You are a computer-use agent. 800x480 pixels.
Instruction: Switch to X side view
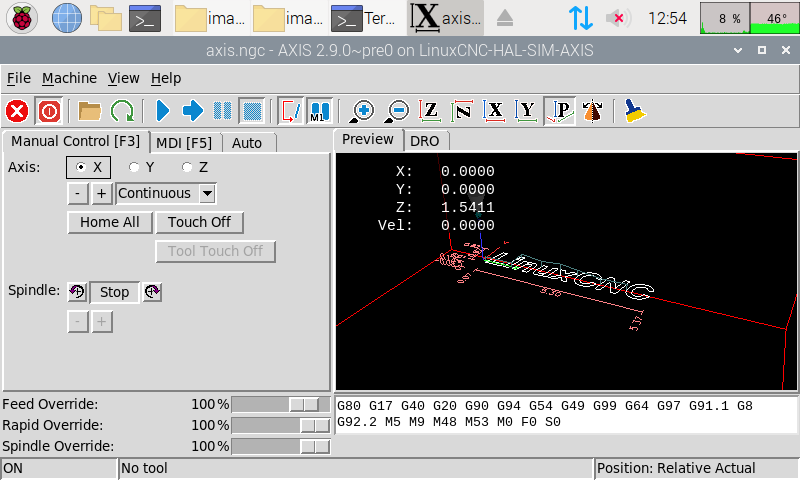(x=494, y=111)
